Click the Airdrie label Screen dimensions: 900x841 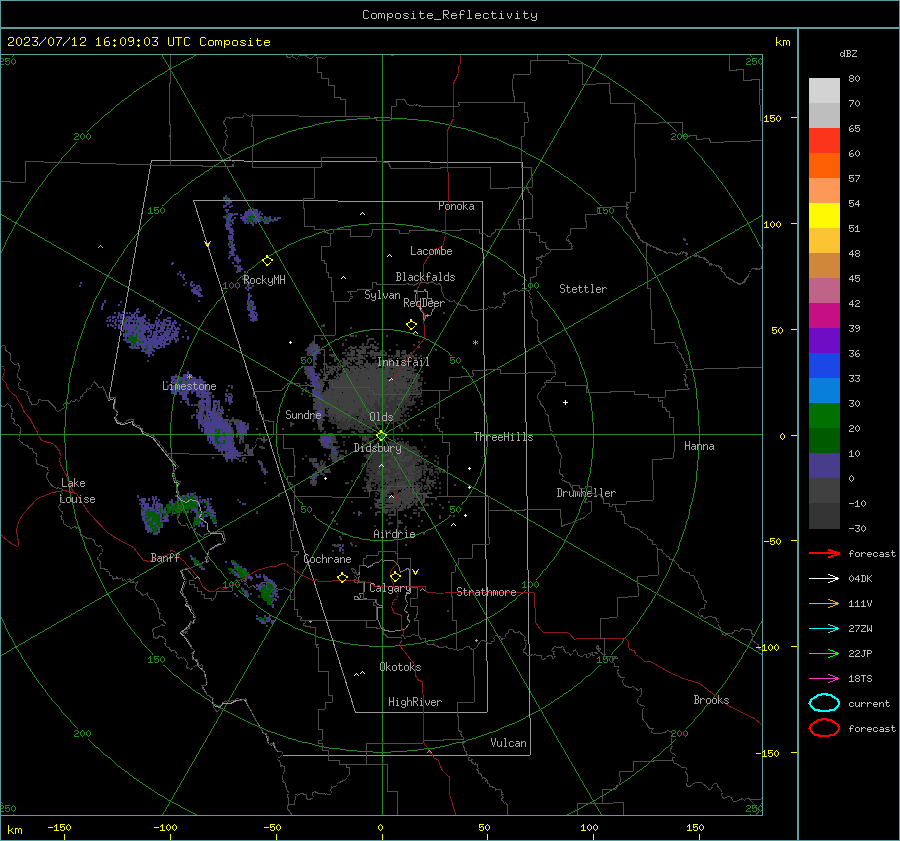(394, 534)
